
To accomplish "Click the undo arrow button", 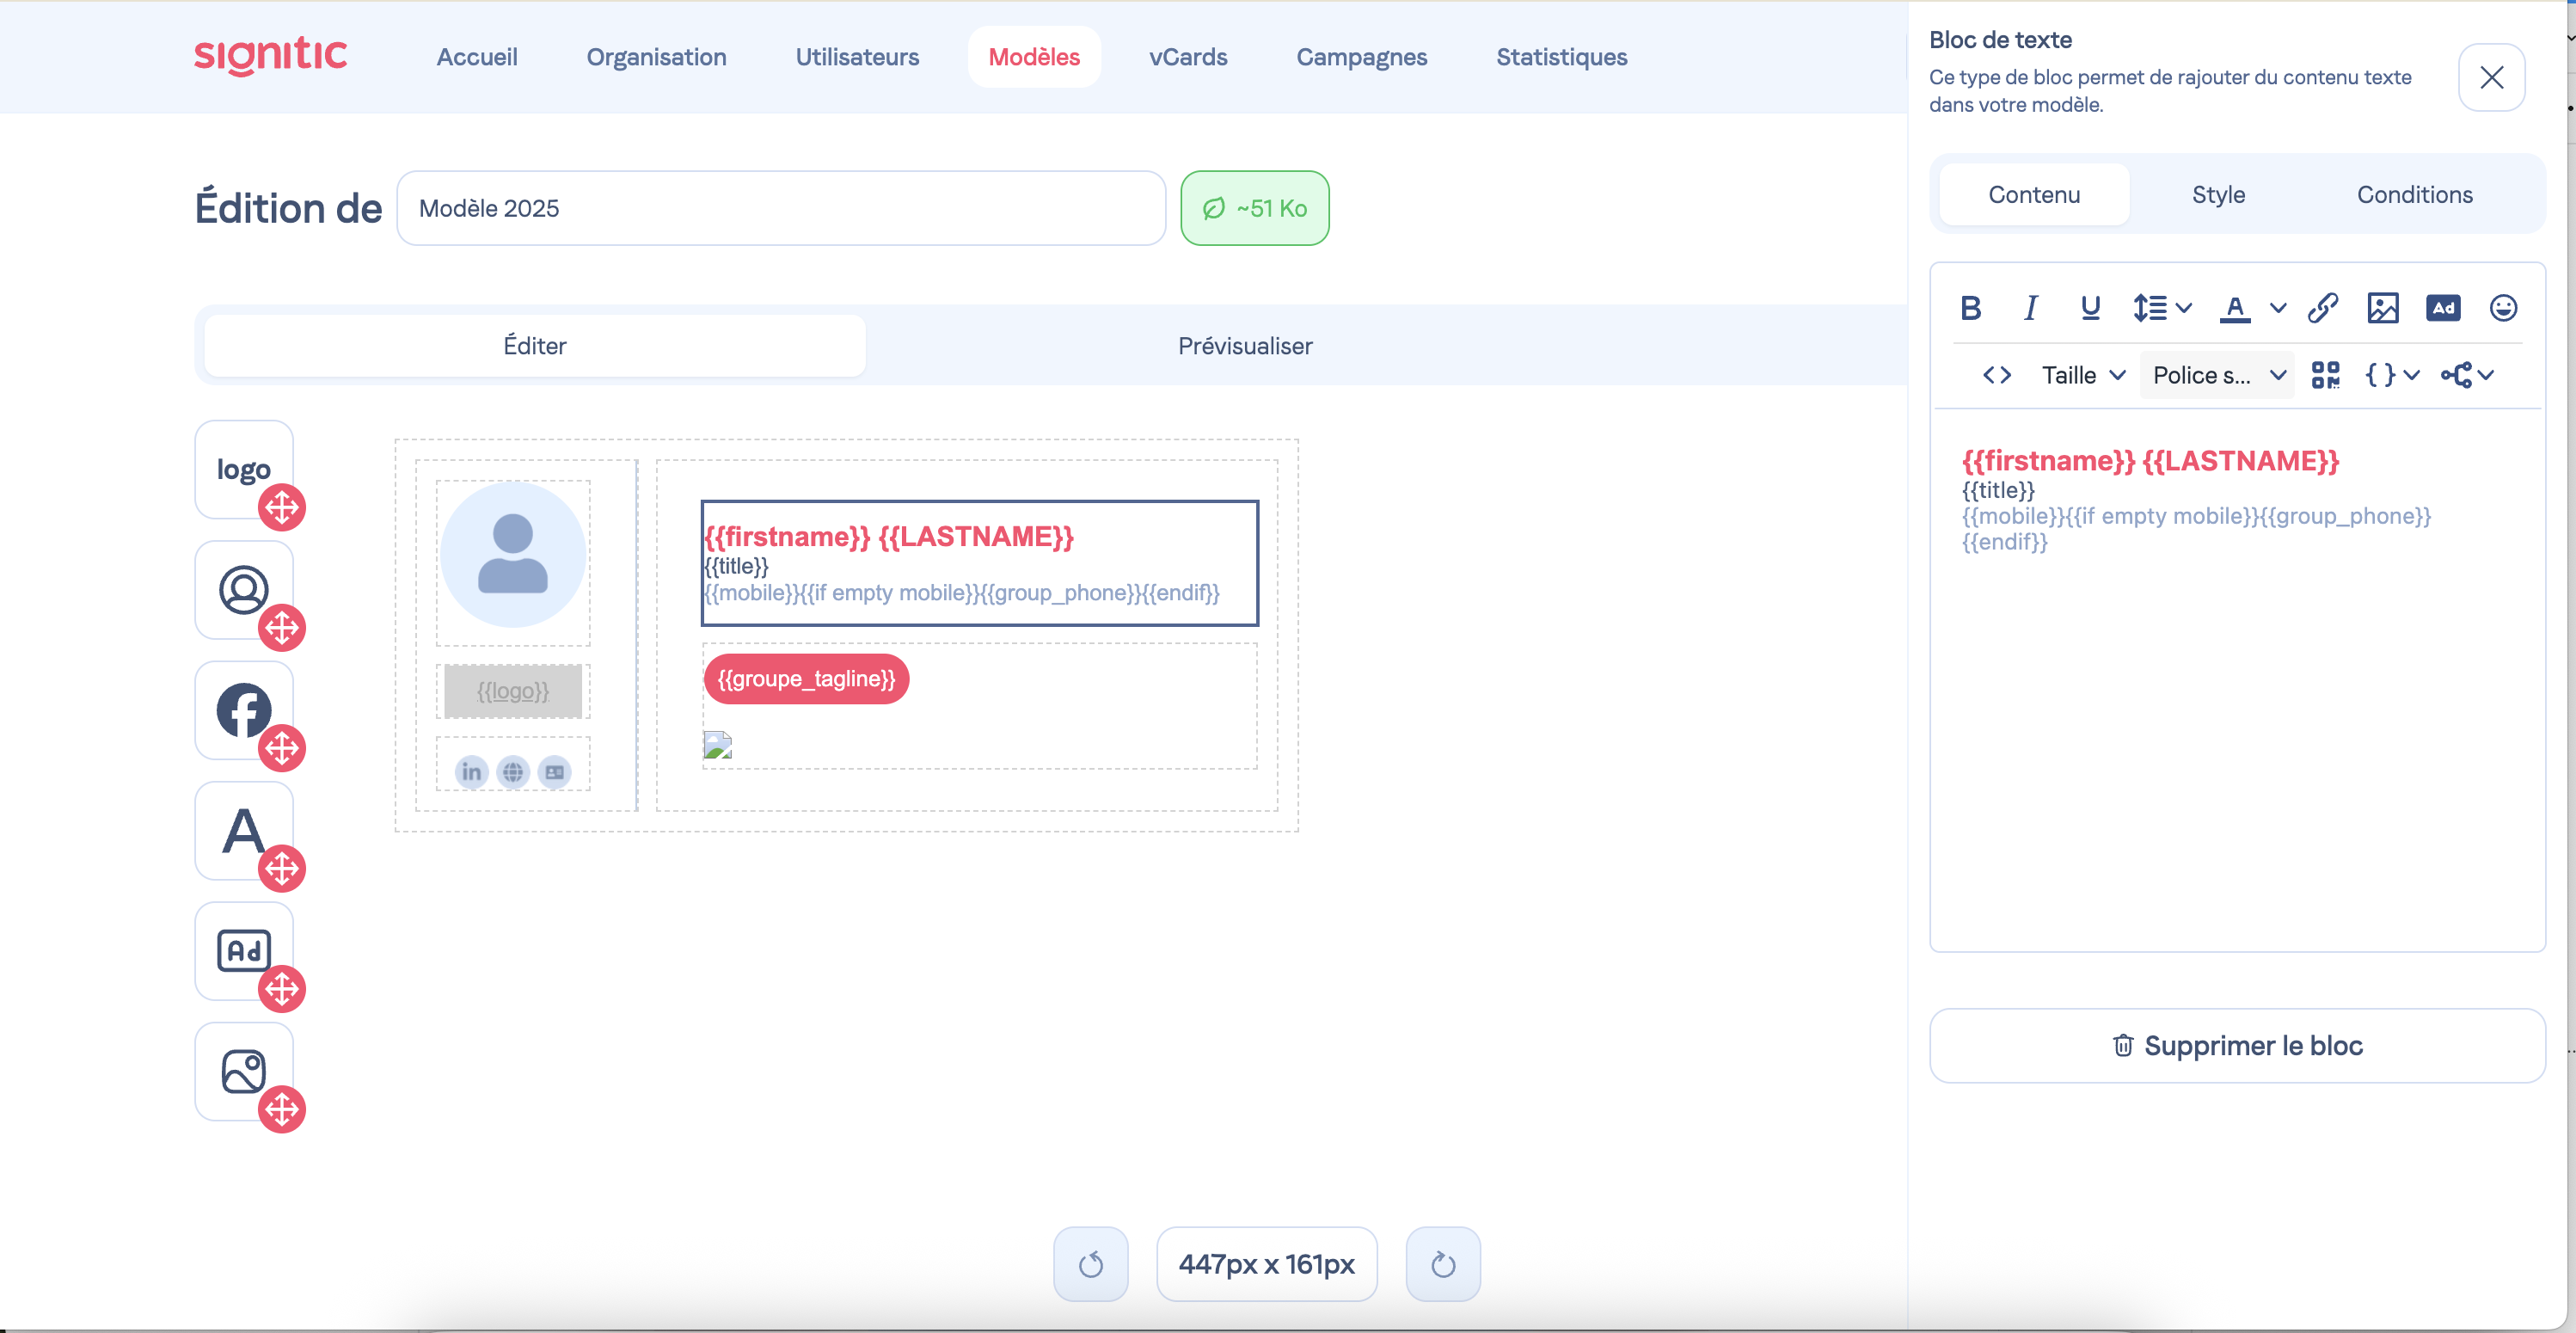I will click(x=1090, y=1264).
